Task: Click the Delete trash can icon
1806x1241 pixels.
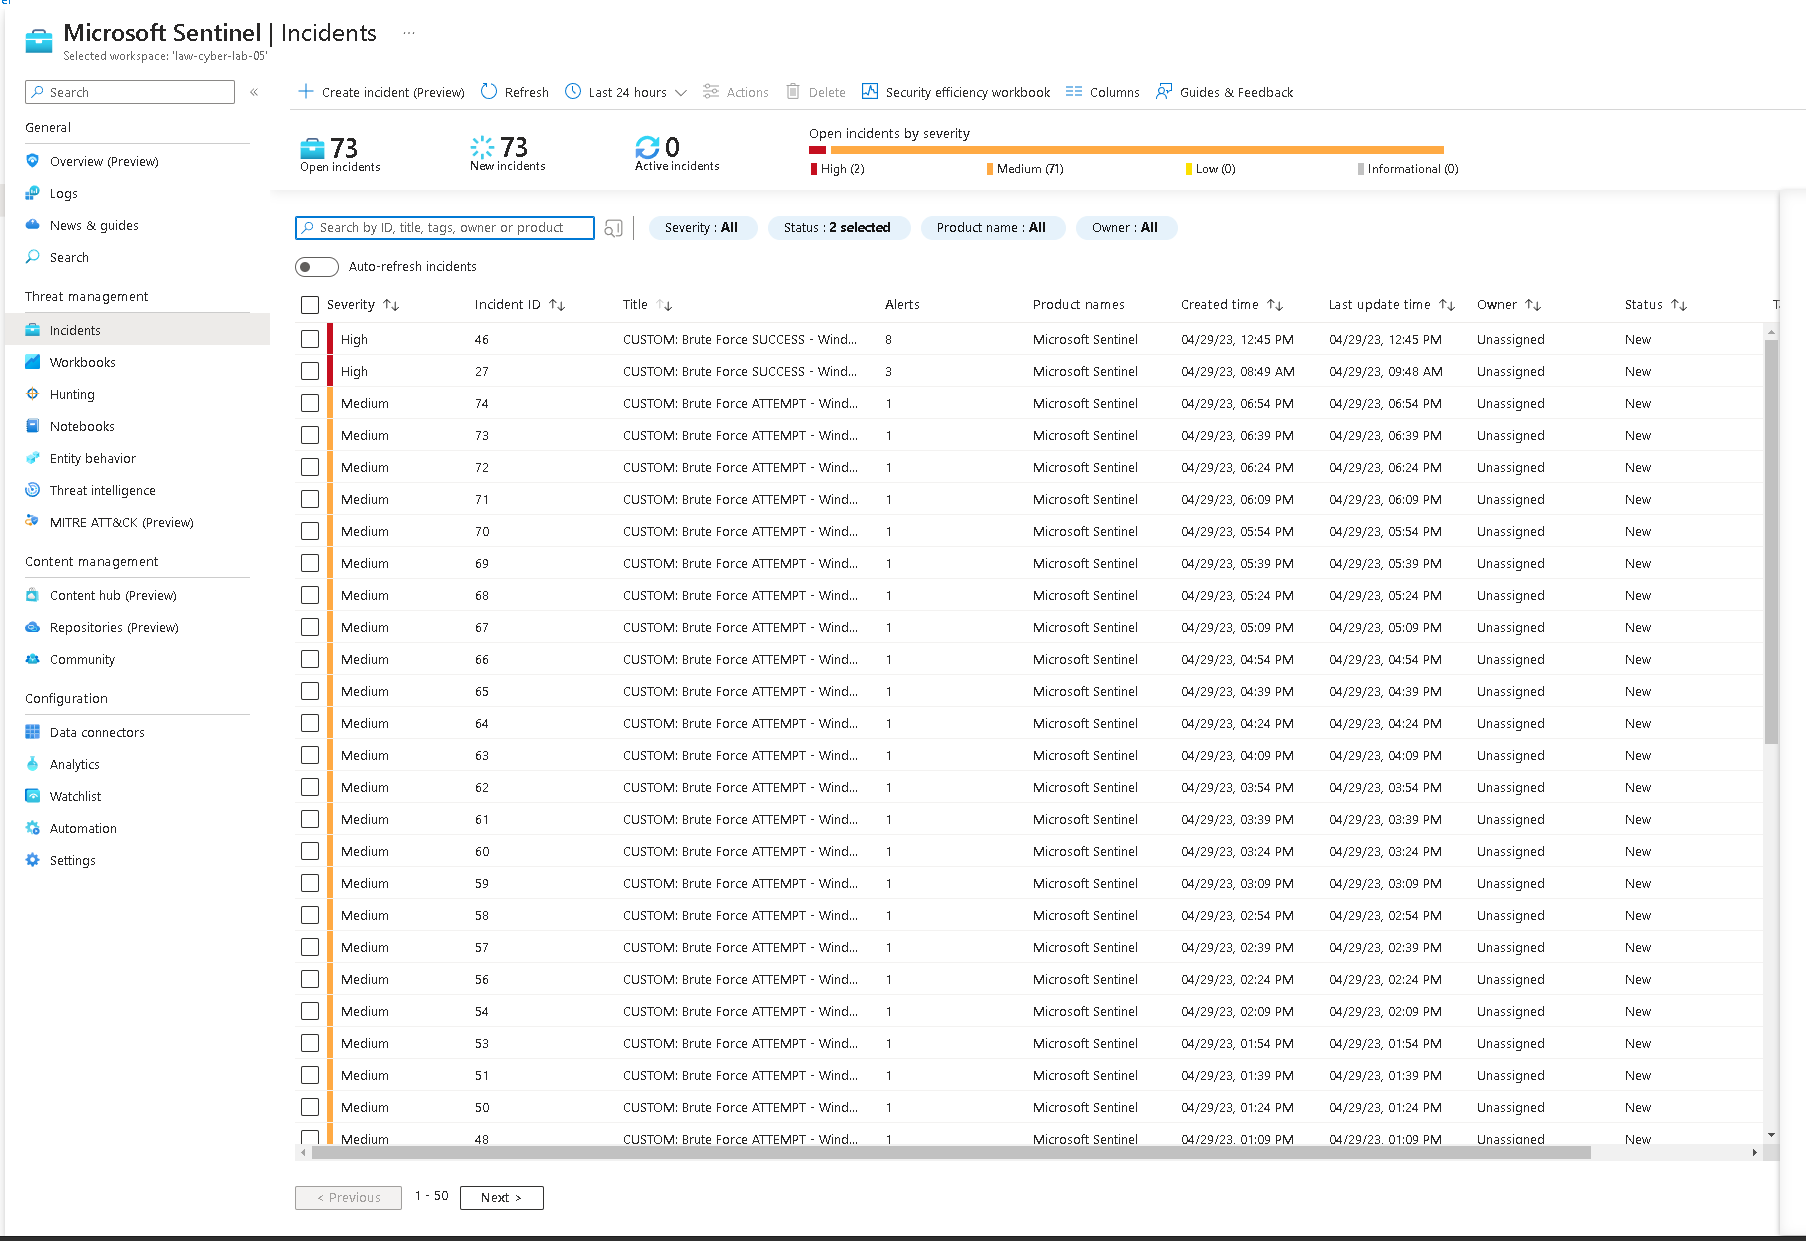Action: [793, 91]
